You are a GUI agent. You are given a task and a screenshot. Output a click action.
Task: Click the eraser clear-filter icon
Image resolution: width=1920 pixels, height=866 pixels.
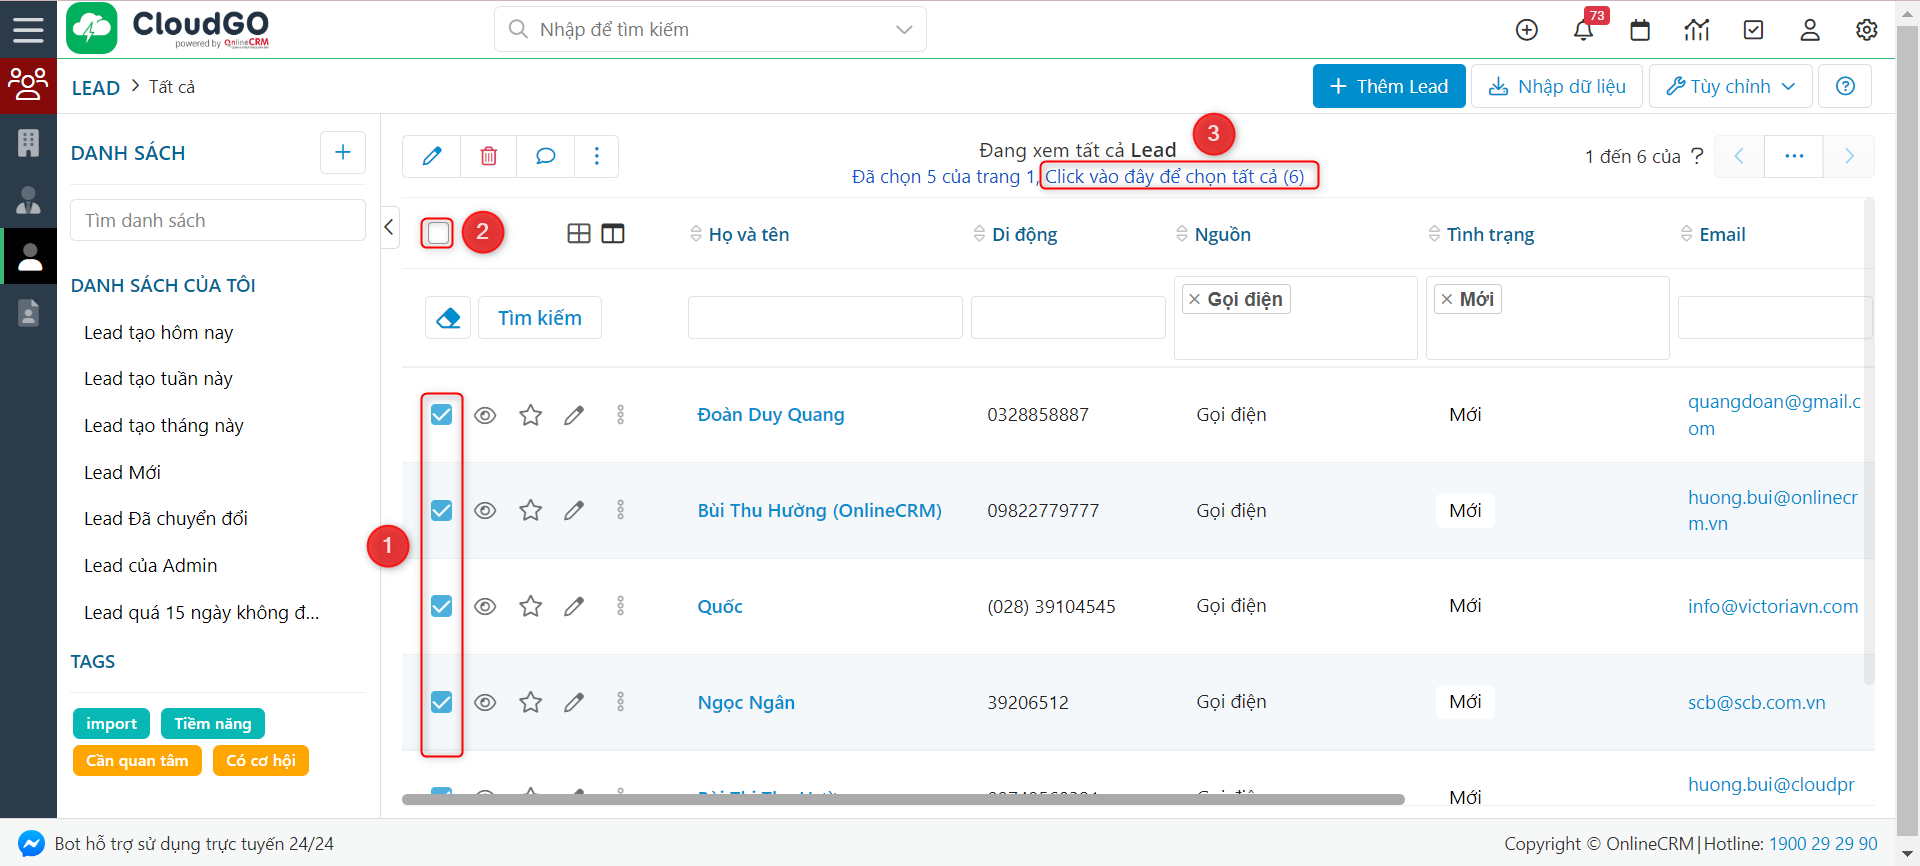click(x=448, y=318)
